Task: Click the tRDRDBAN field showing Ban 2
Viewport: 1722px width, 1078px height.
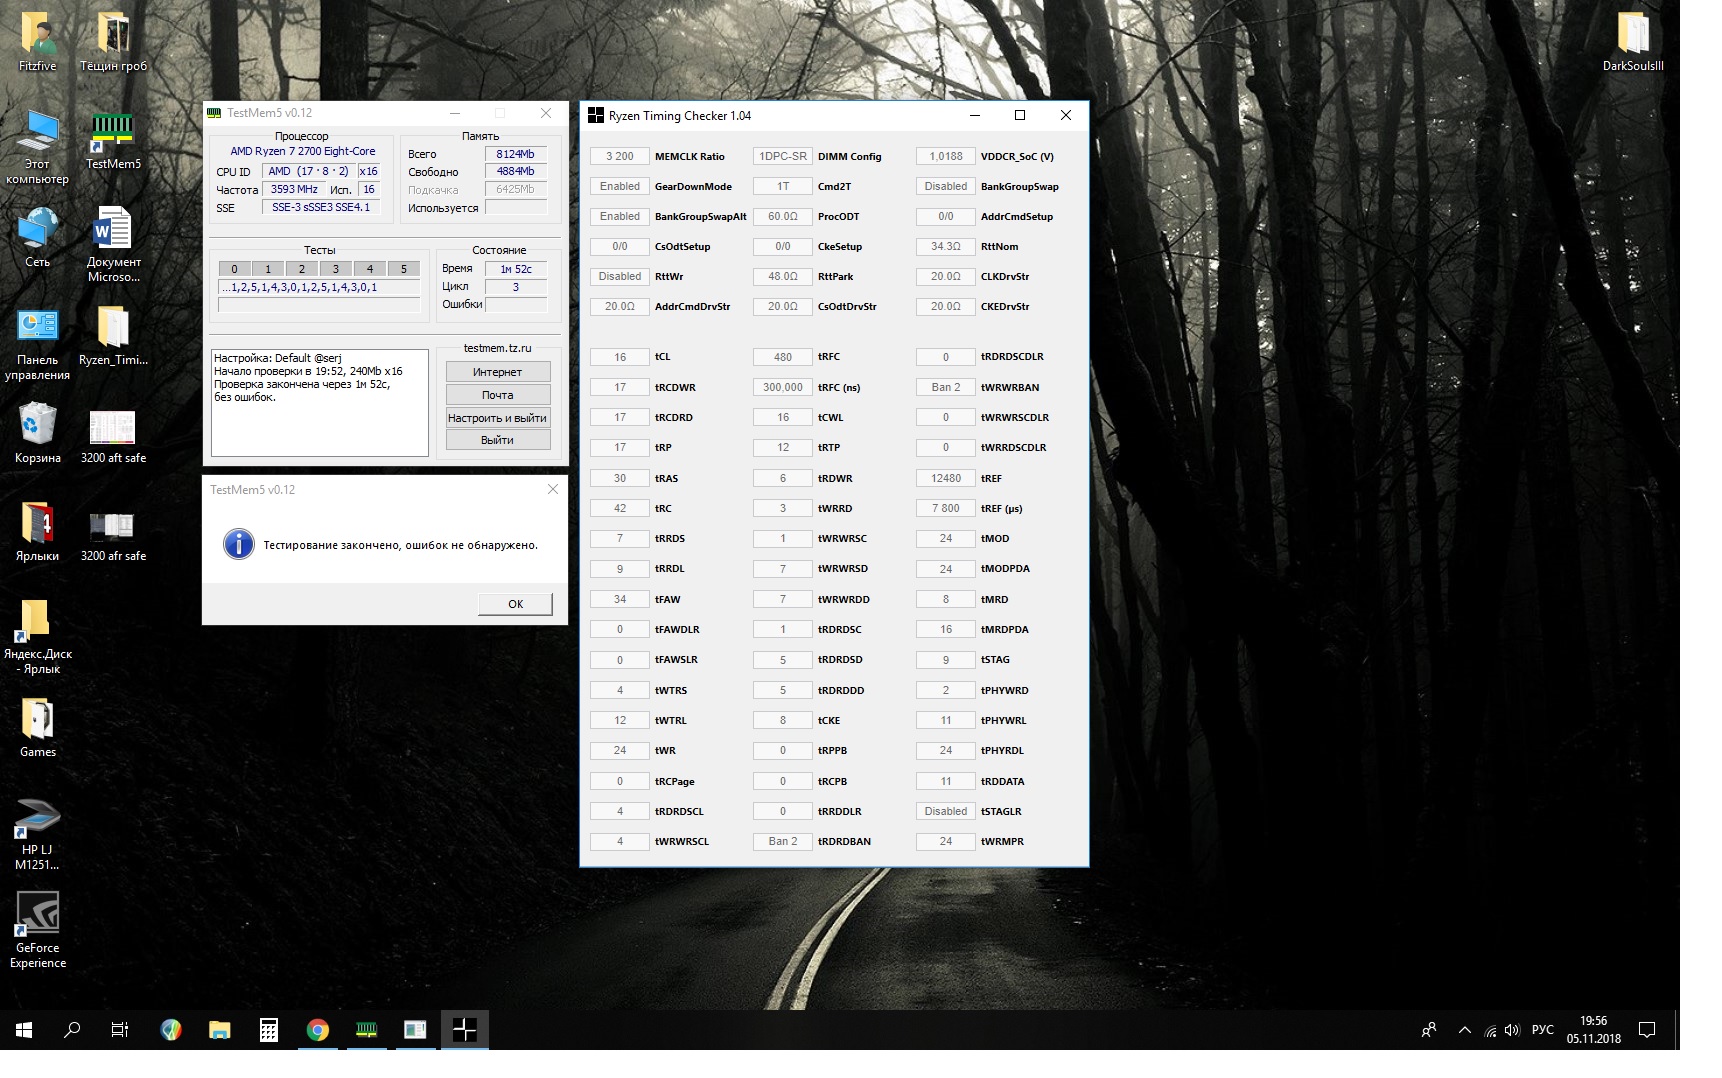Action: coord(783,841)
